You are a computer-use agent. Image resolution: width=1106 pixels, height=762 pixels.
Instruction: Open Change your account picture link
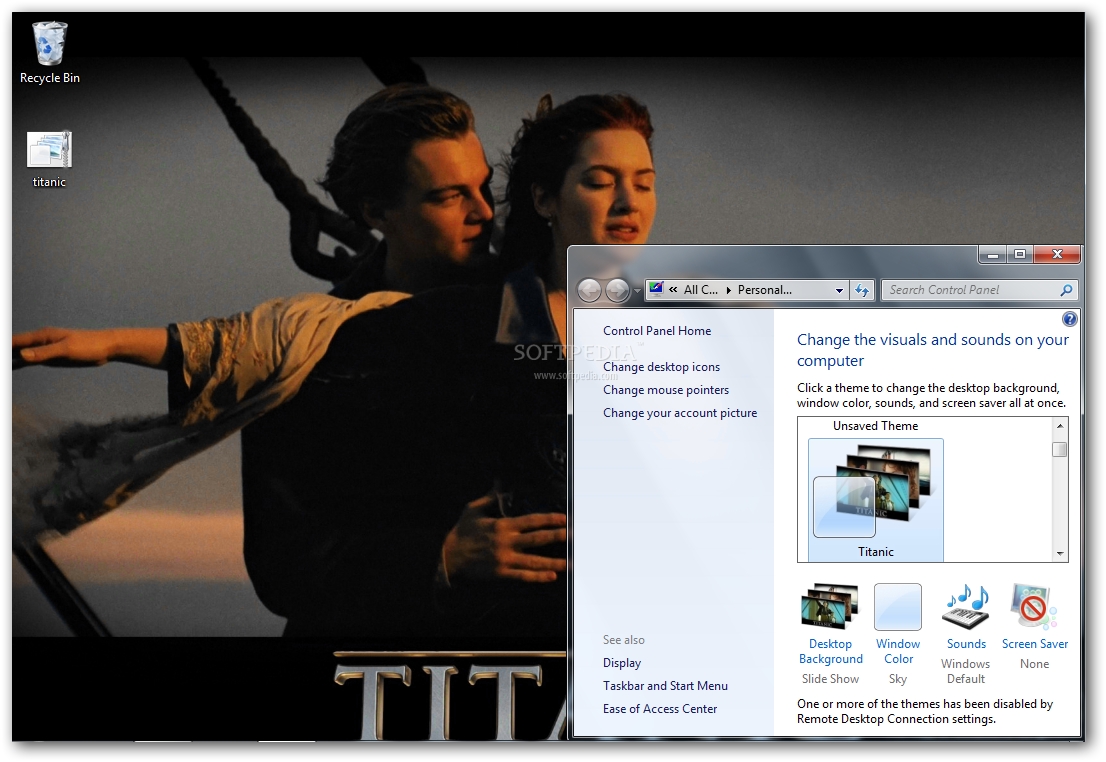(680, 413)
